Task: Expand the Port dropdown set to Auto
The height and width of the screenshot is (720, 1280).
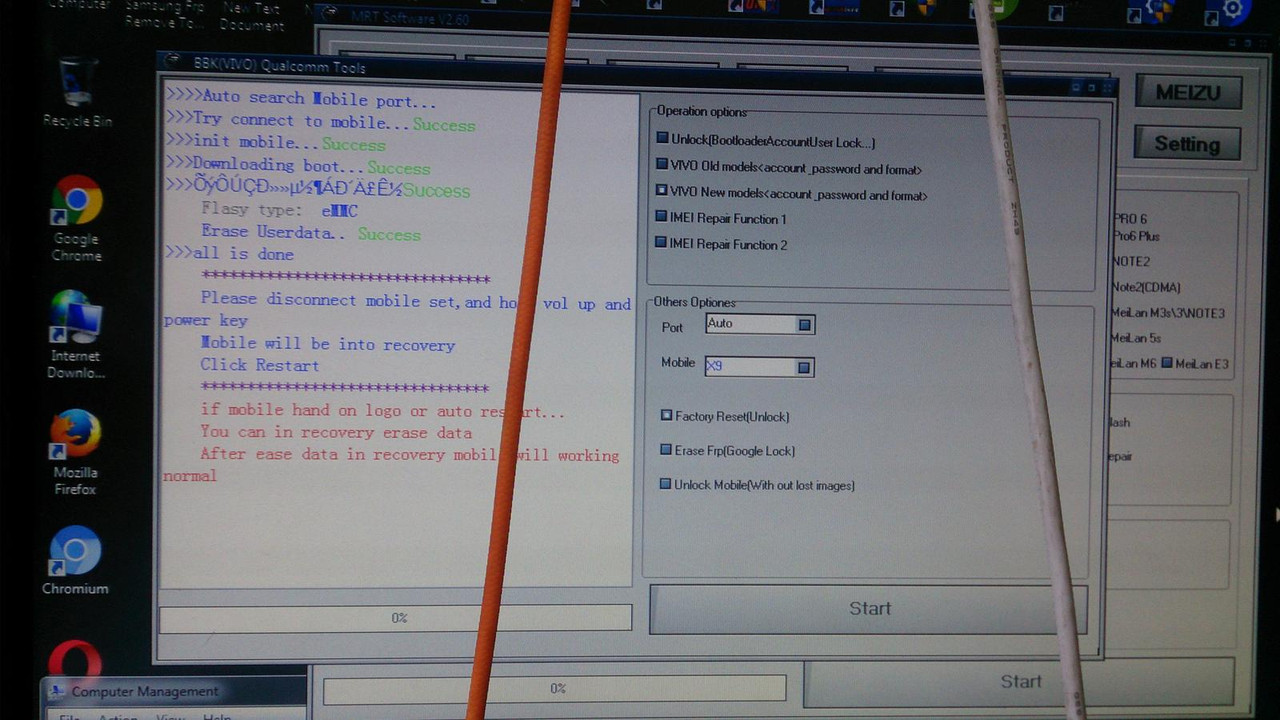Action: [804, 325]
